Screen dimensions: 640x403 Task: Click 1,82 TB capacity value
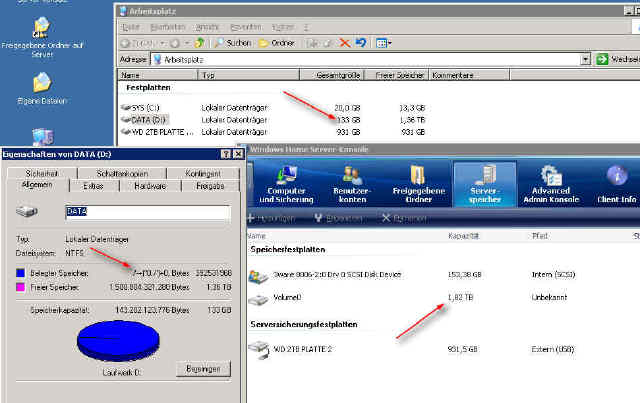coord(460,297)
